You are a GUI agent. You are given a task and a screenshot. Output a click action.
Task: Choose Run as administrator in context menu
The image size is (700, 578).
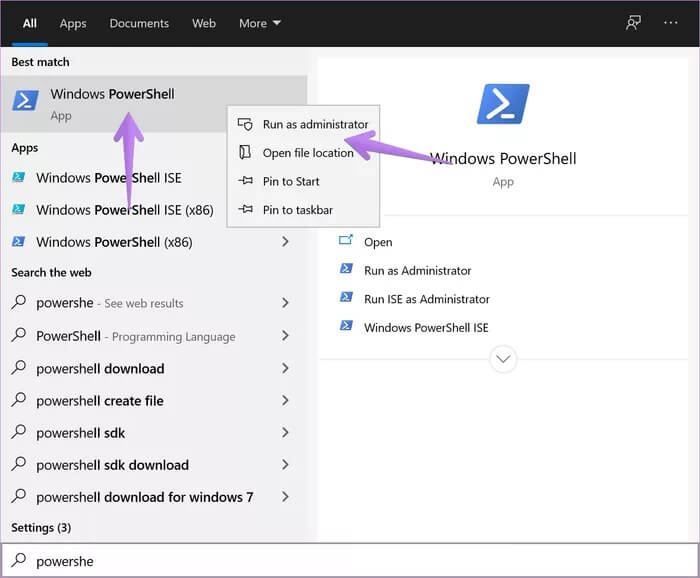click(x=304, y=124)
